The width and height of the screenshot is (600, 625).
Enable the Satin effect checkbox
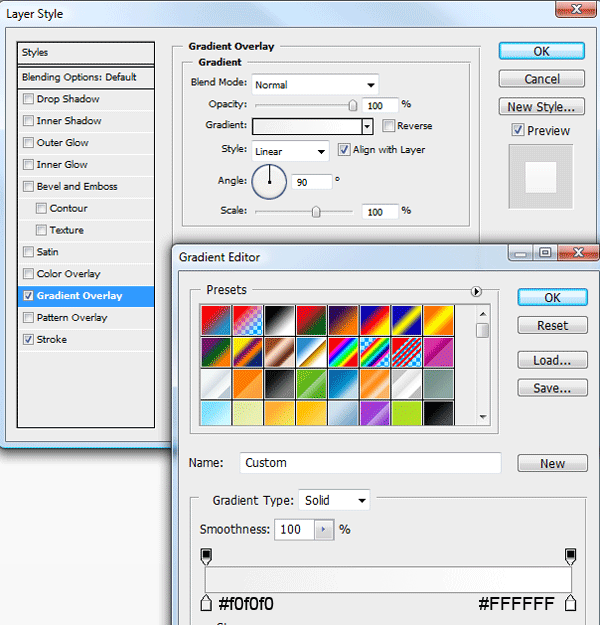point(28,252)
